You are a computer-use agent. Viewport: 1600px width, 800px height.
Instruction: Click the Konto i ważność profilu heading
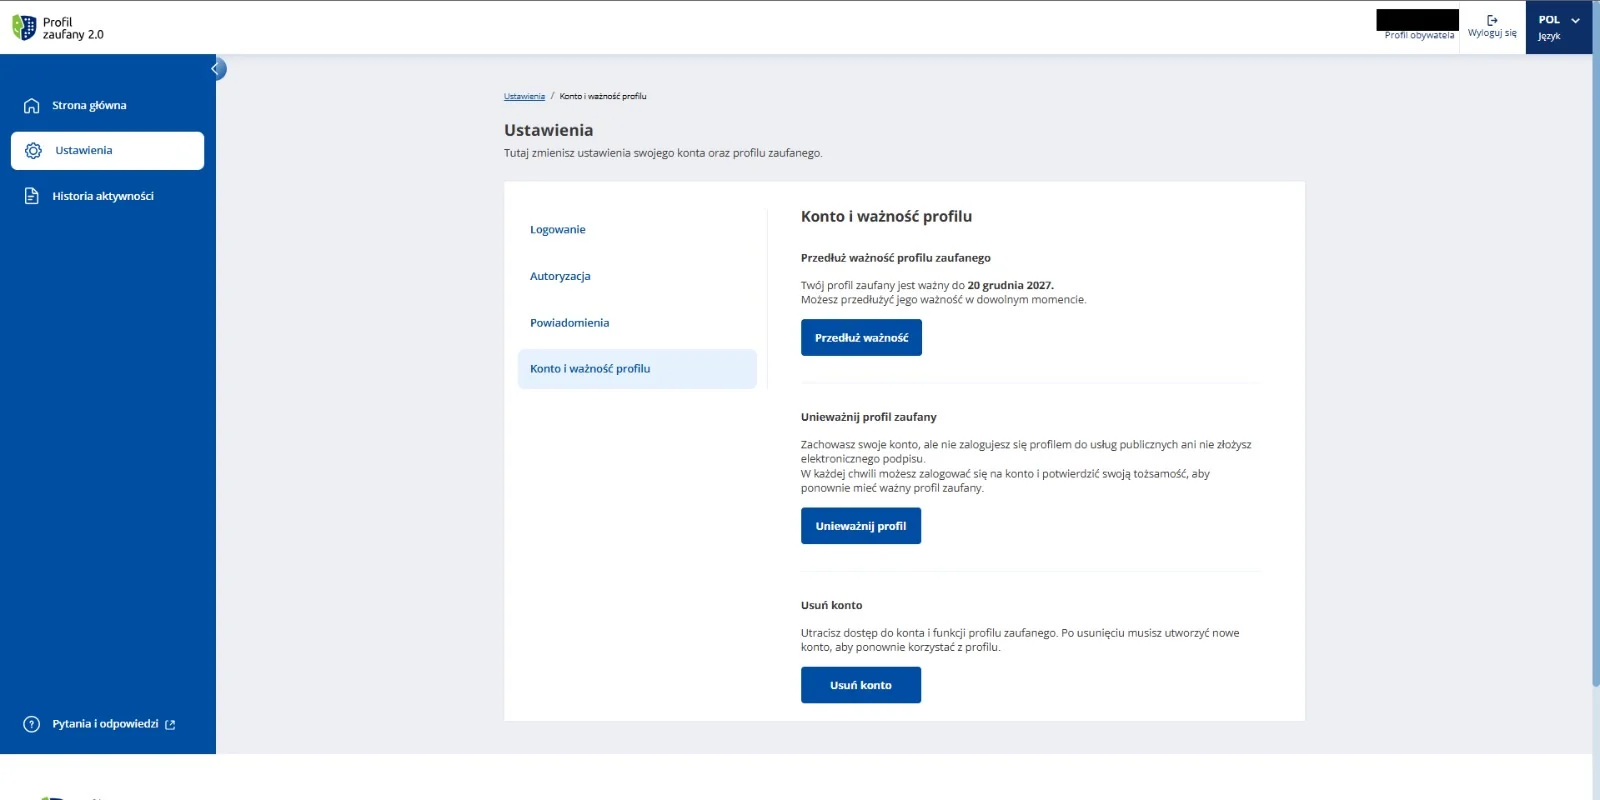pos(886,217)
